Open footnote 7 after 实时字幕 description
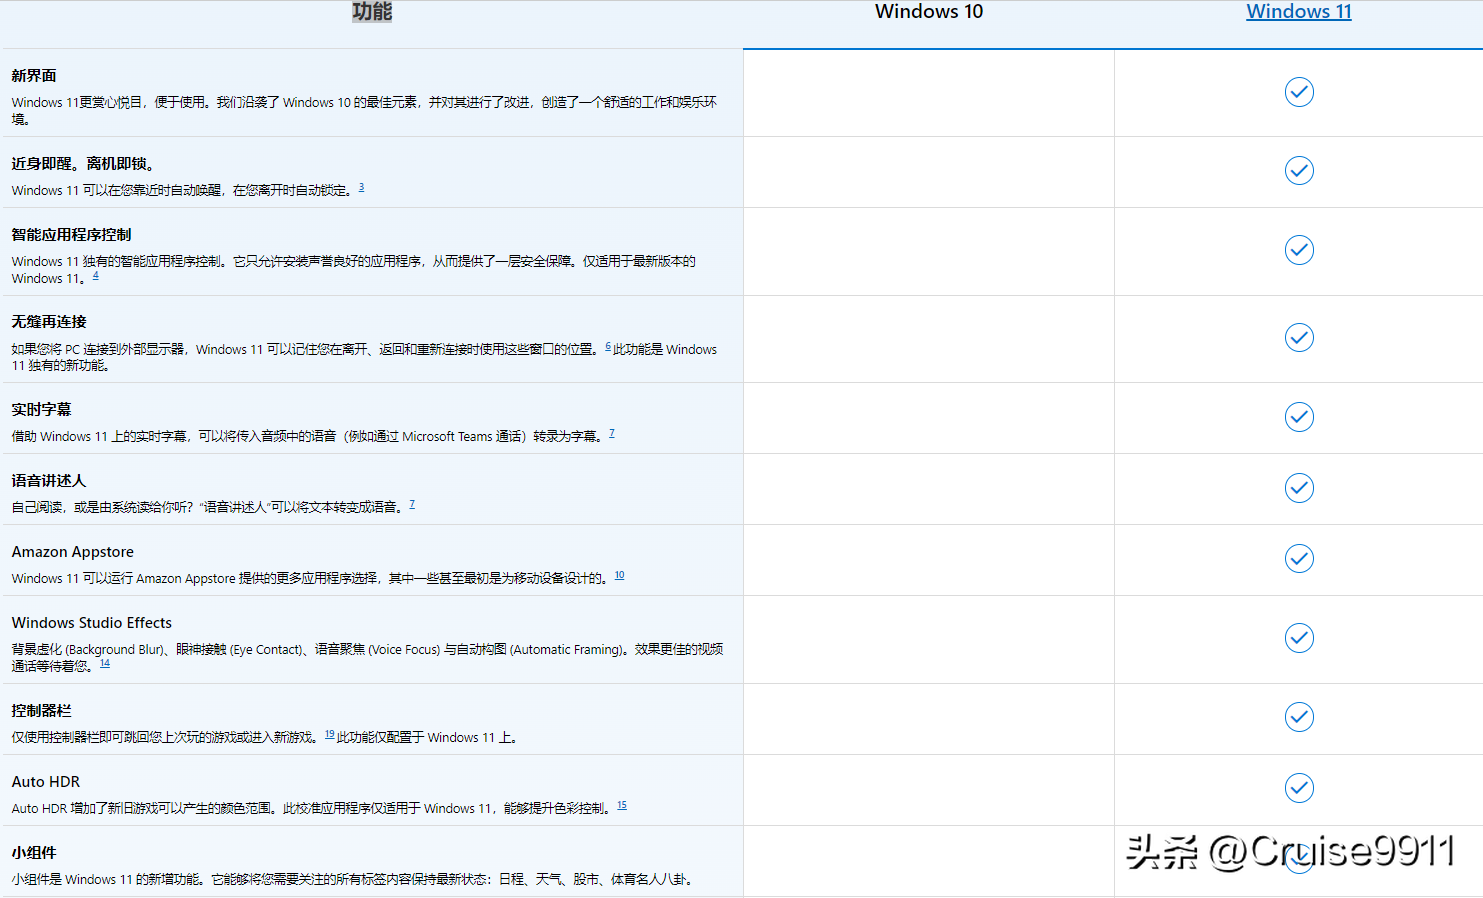Image resolution: width=1483 pixels, height=898 pixels. pyautogui.click(x=611, y=431)
